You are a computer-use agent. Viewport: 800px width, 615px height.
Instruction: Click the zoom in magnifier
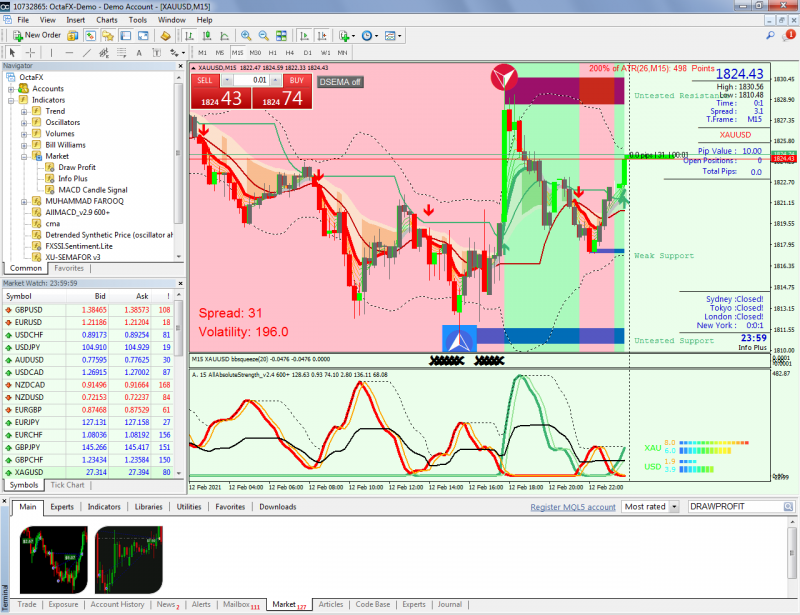246,35
